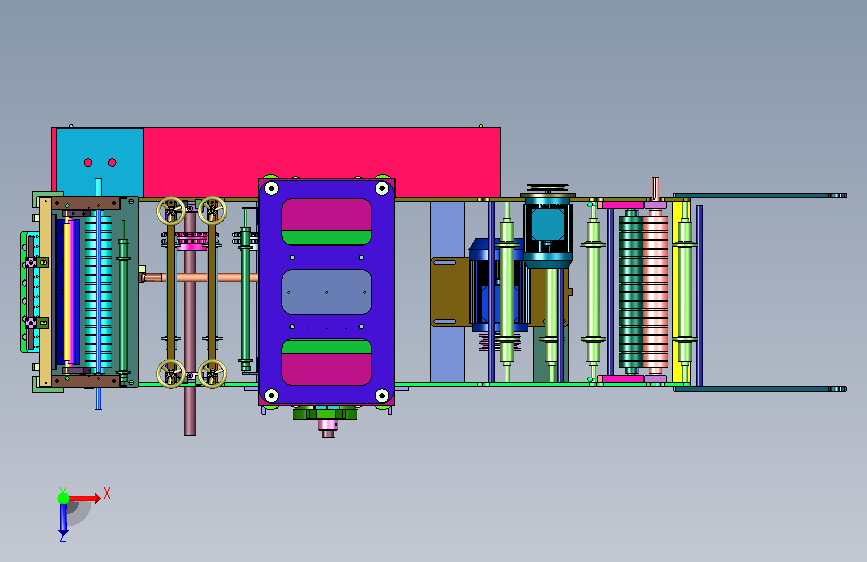
Task: Select the cyan panel with two red dots
Action: (100, 162)
